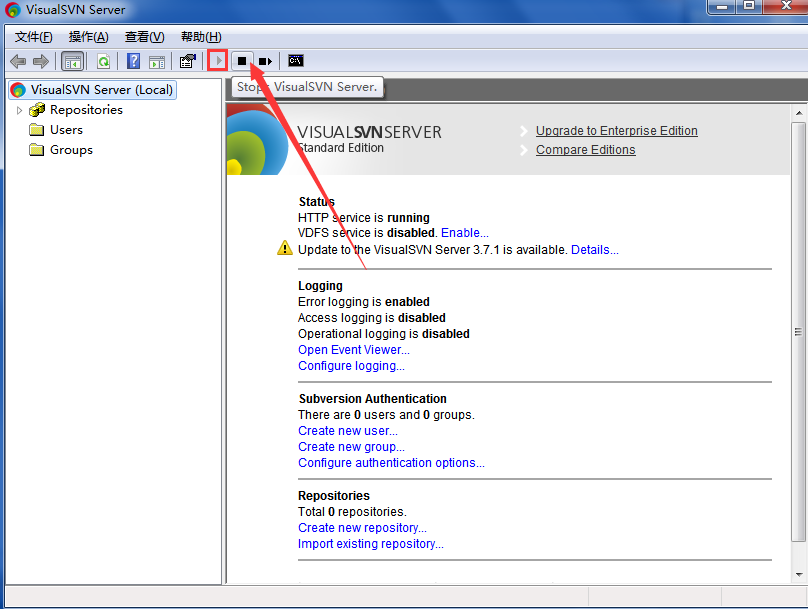Close the VisualSVN Server window
The image size is (808, 609).
(x=785, y=7)
